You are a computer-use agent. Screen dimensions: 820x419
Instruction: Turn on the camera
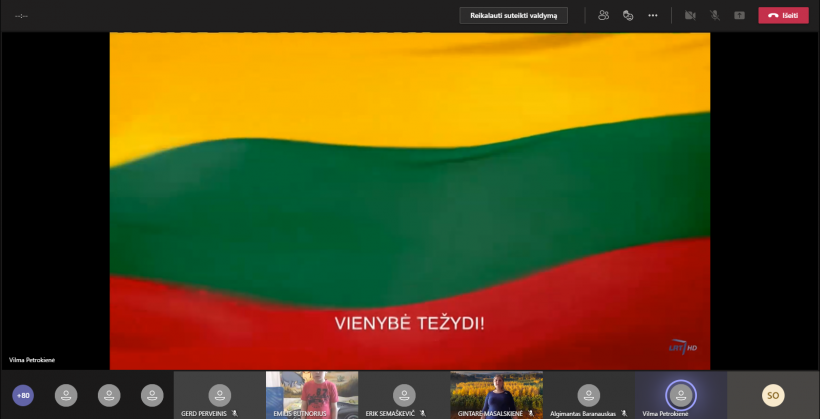[690, 15]
